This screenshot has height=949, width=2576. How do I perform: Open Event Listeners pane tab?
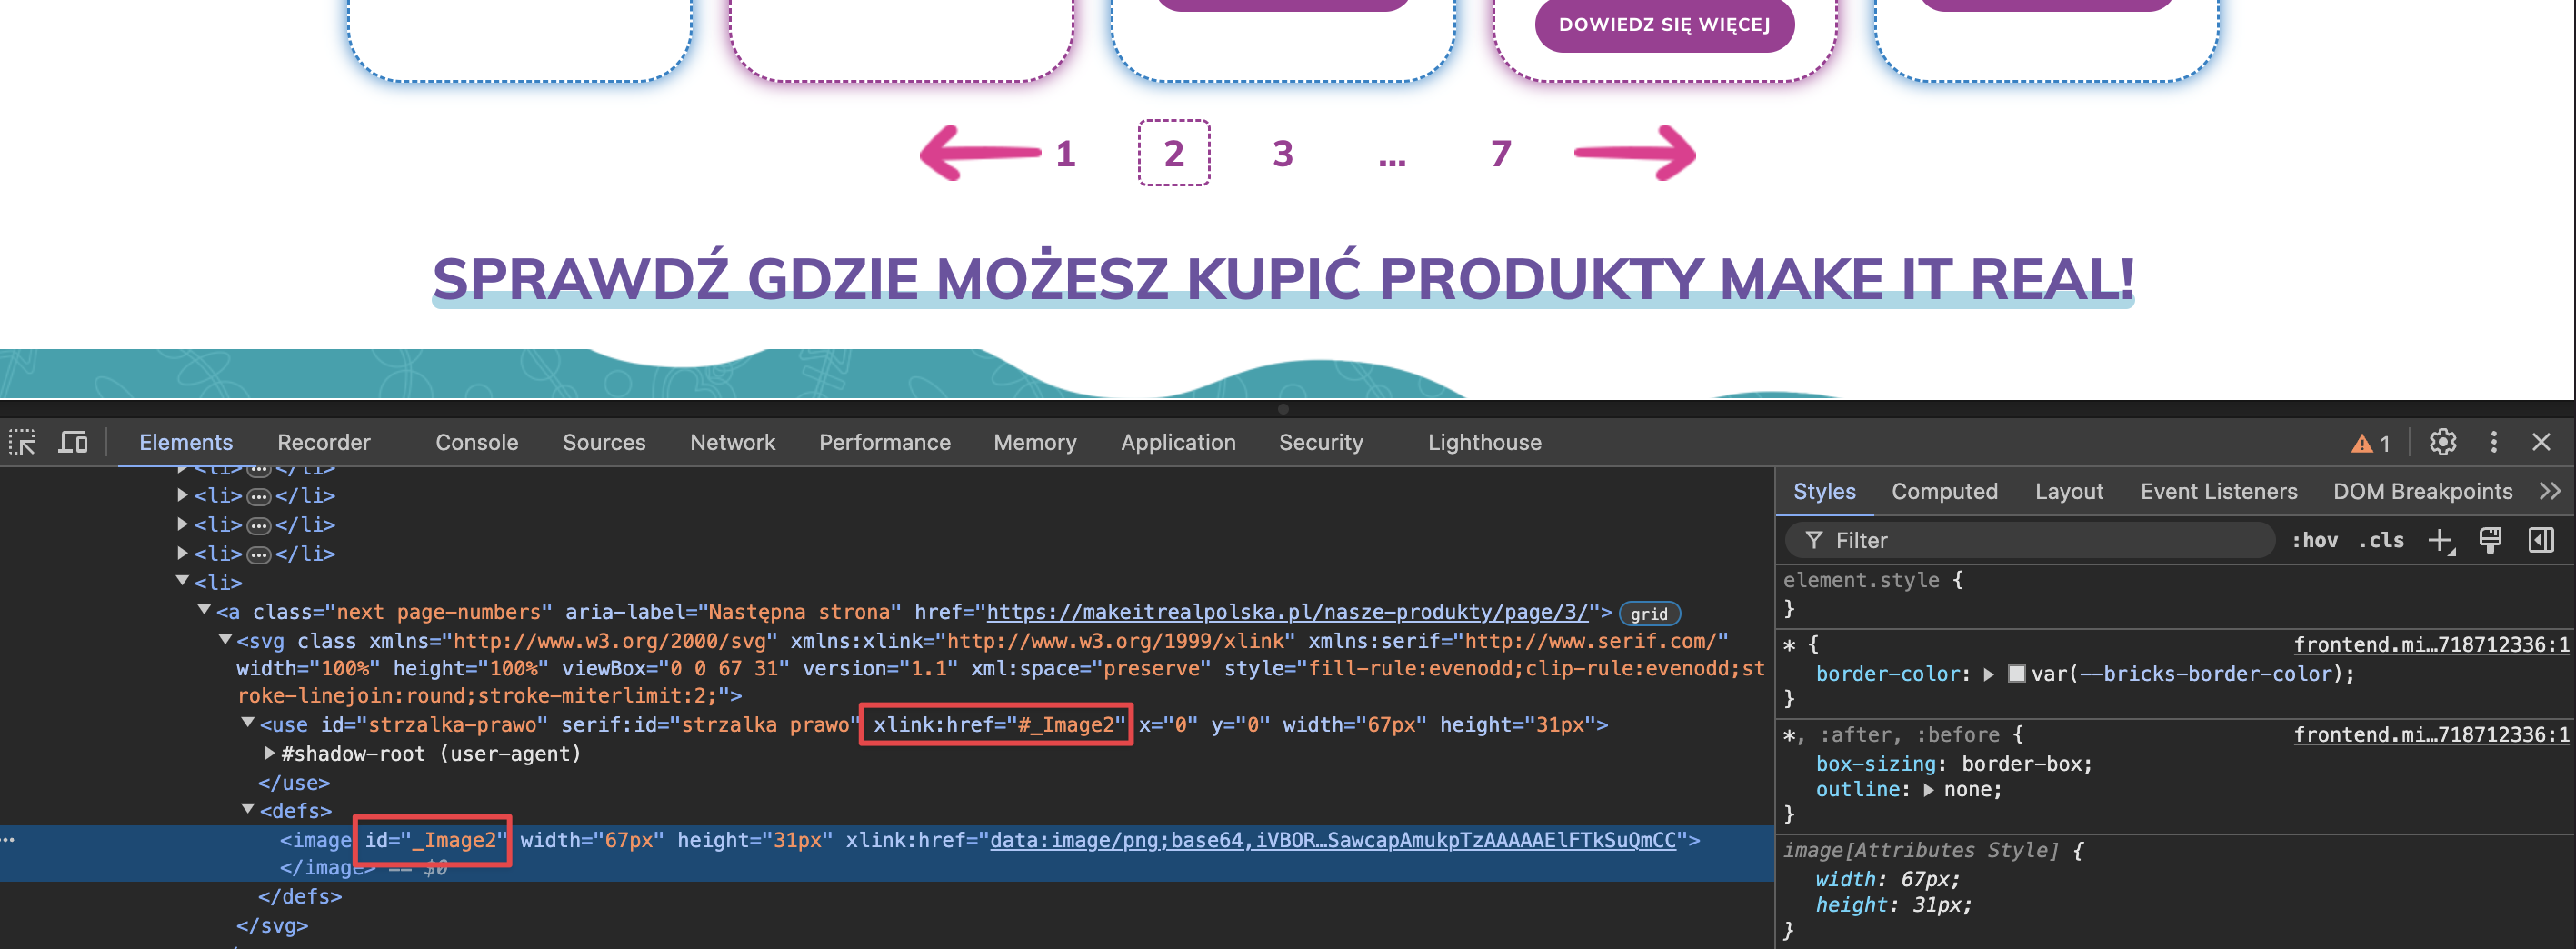pos(2219,491)
